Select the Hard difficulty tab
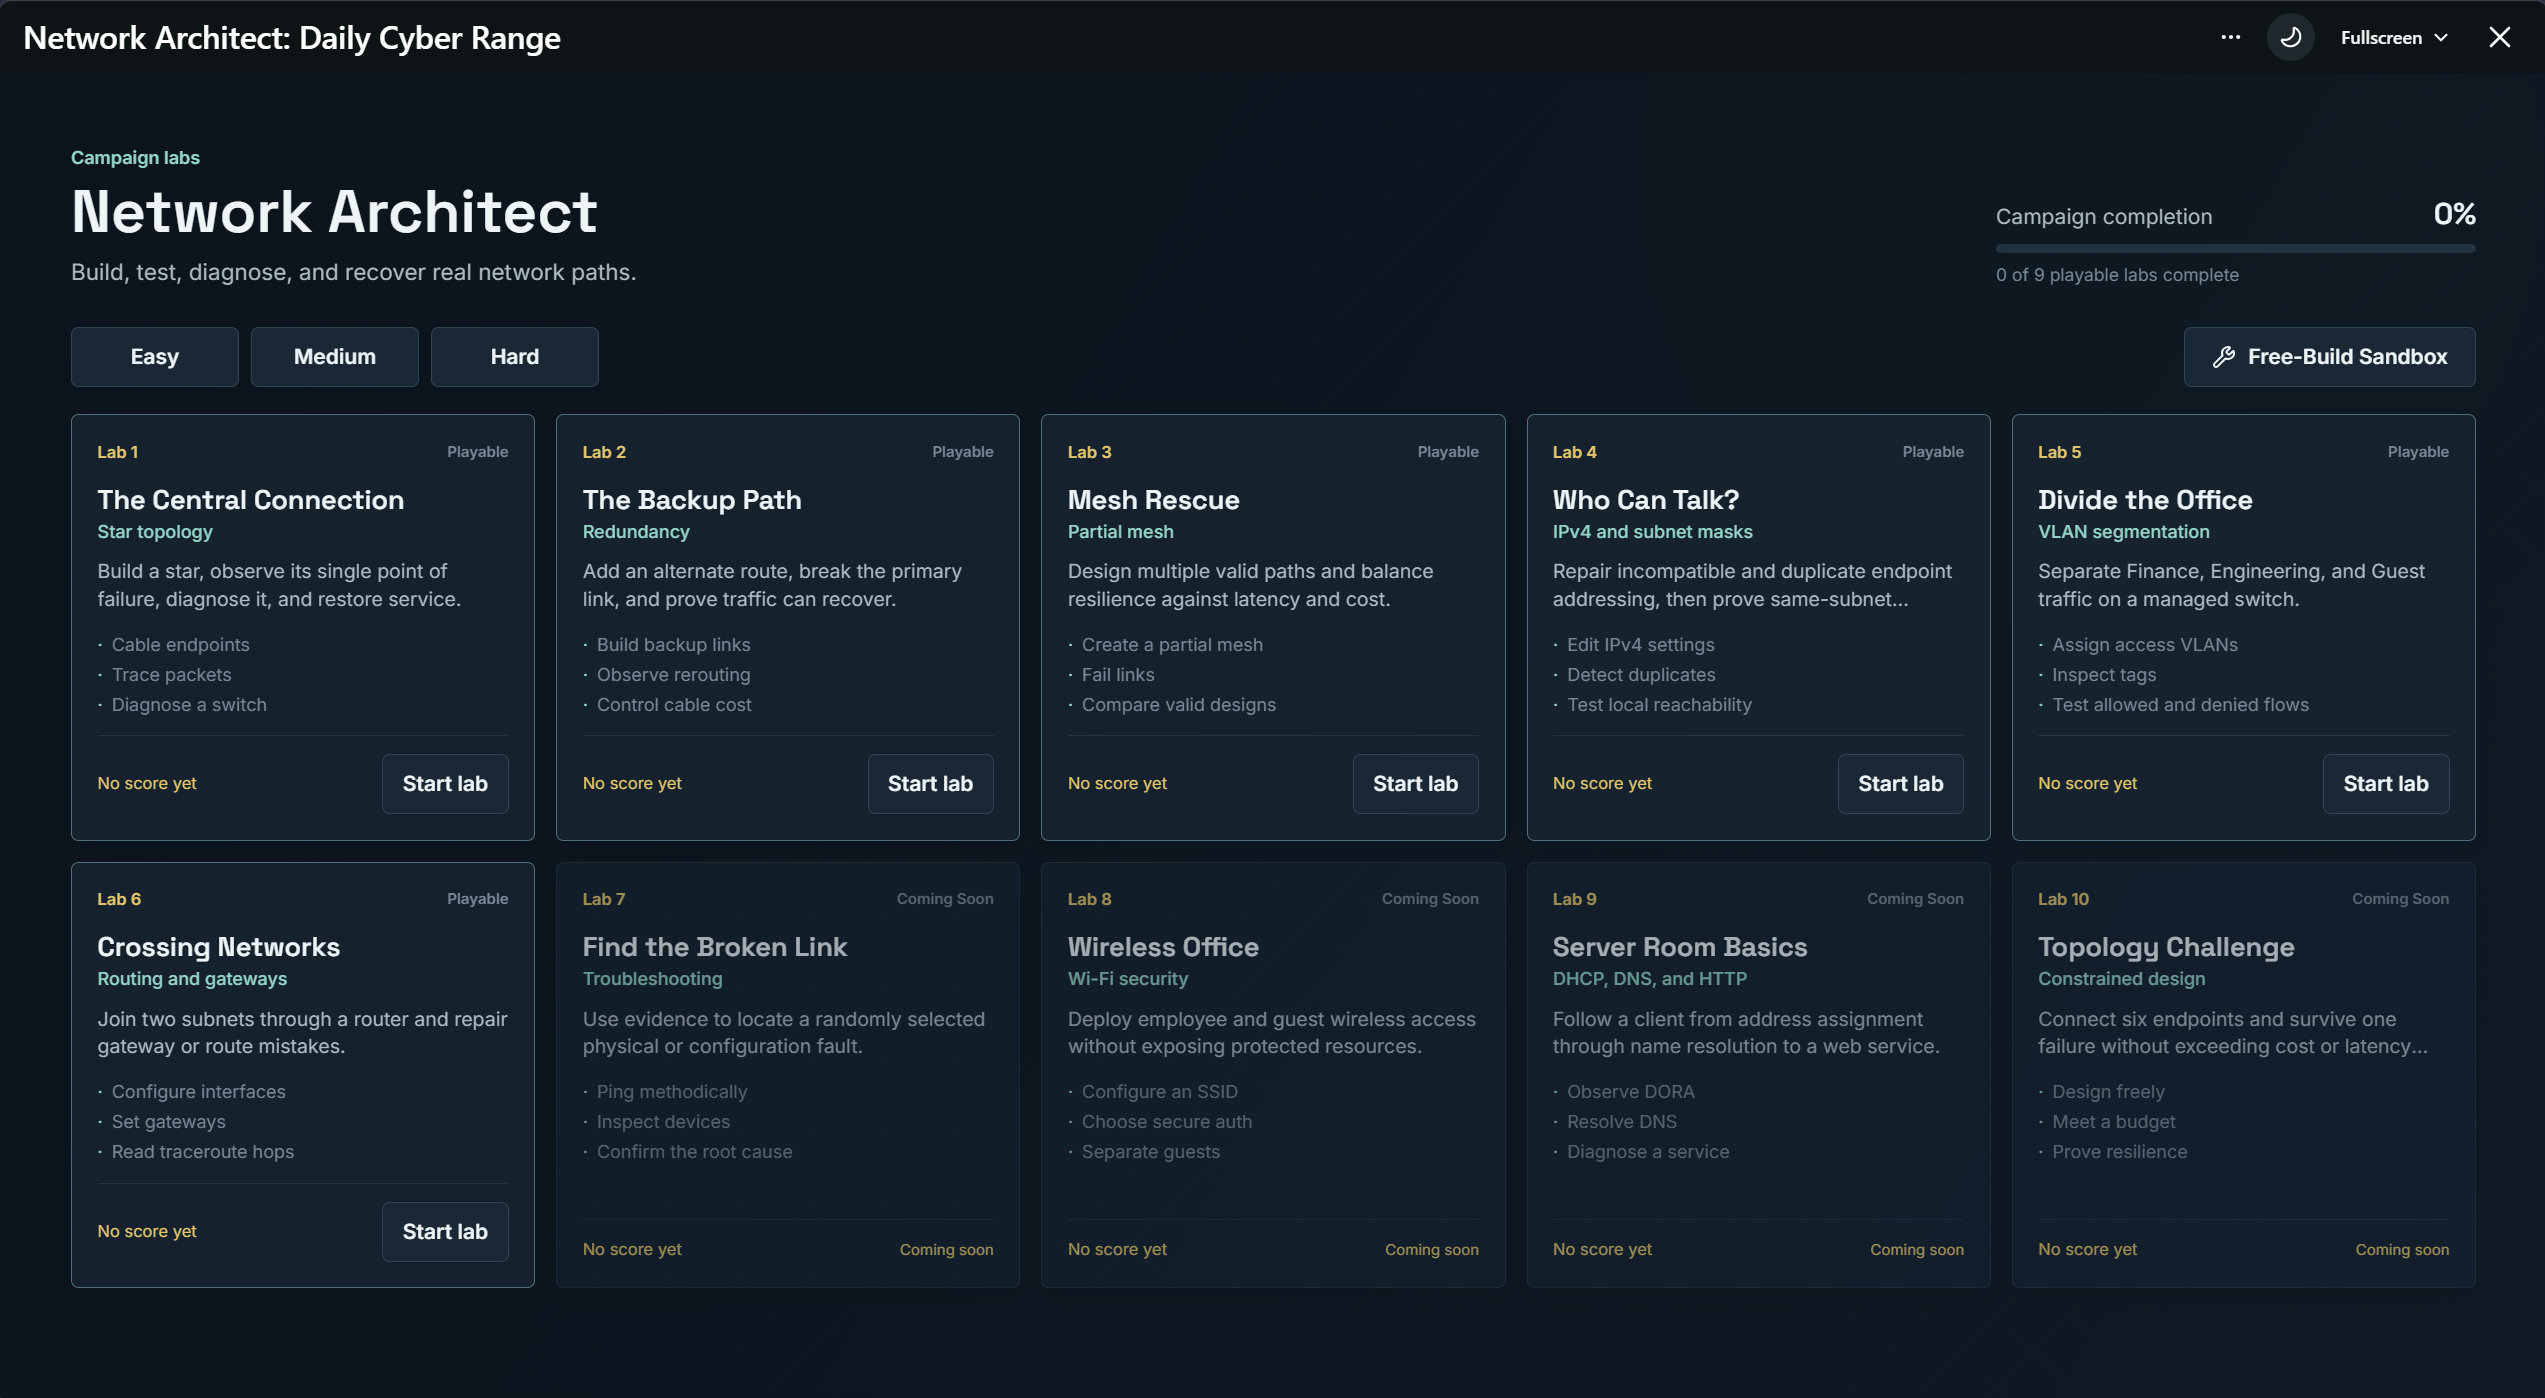Viewport: 2545px width, 1398px height. 515,357
